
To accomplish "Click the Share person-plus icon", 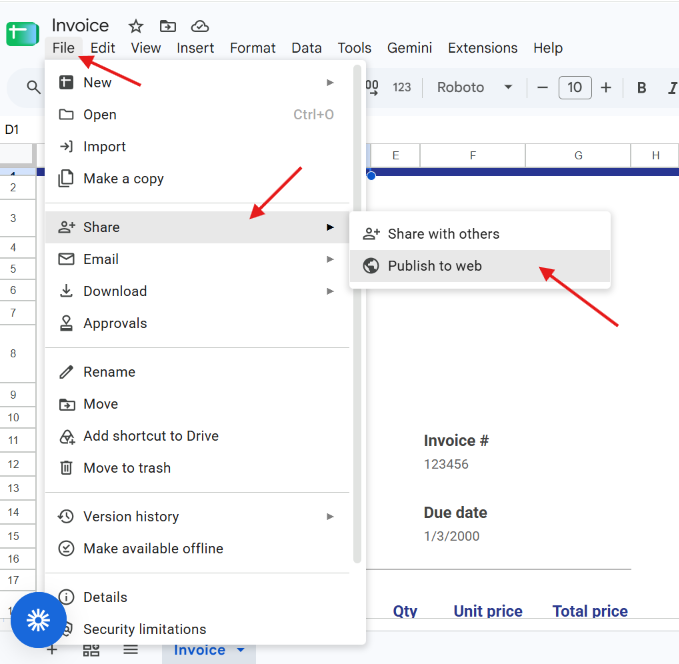I will pyautogui.click(x=67, y=227).
